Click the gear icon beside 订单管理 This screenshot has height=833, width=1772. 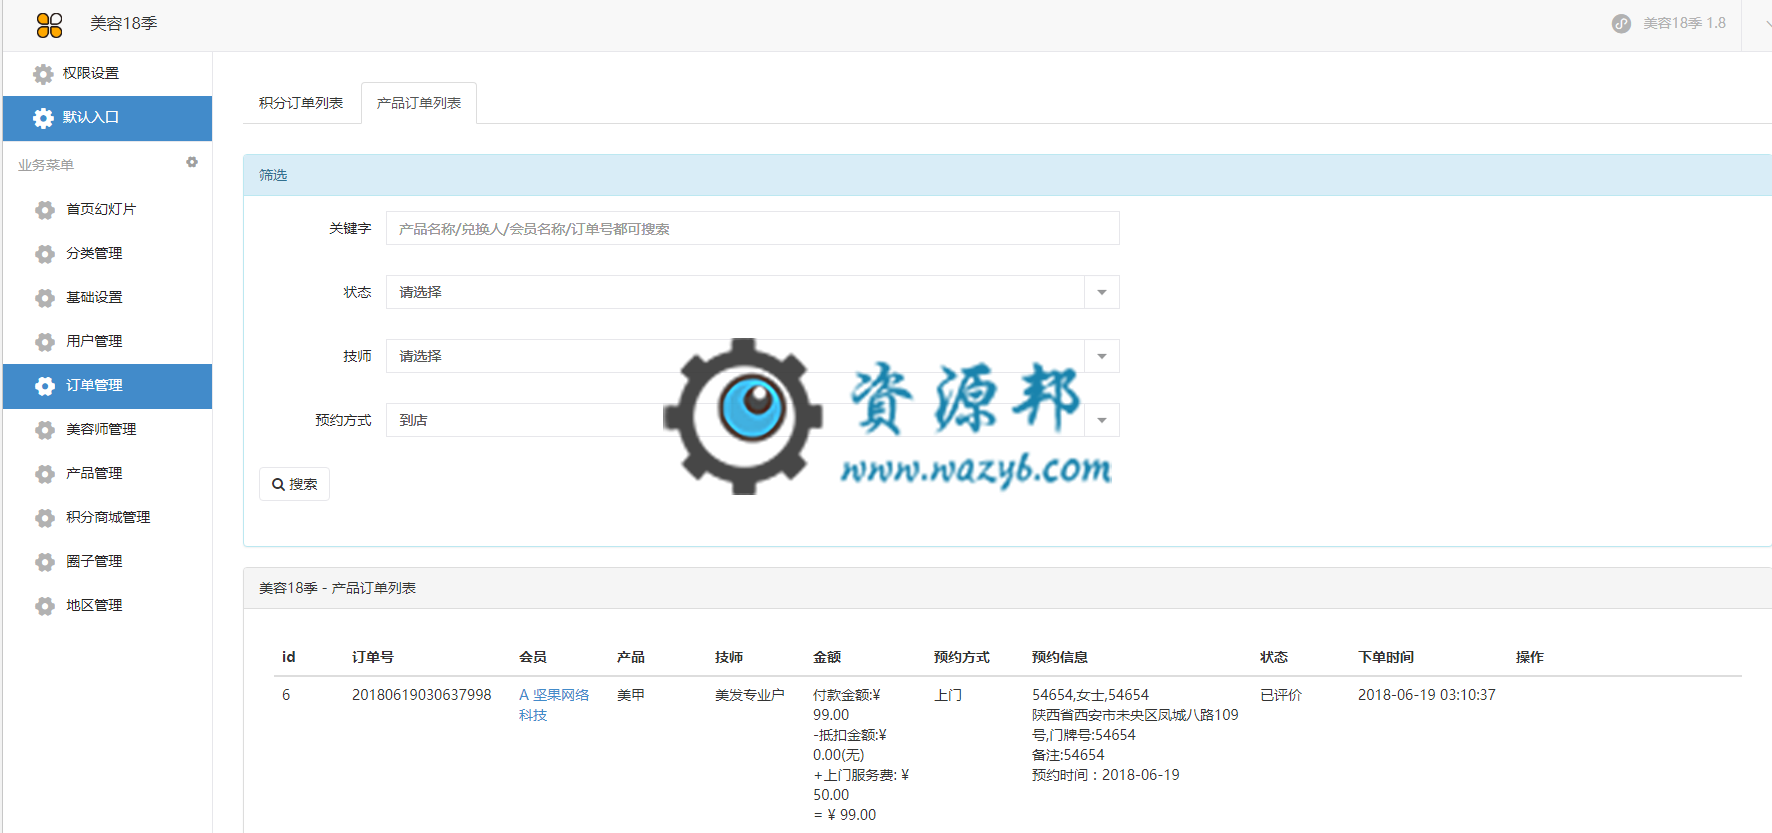(x=45, y=386)
